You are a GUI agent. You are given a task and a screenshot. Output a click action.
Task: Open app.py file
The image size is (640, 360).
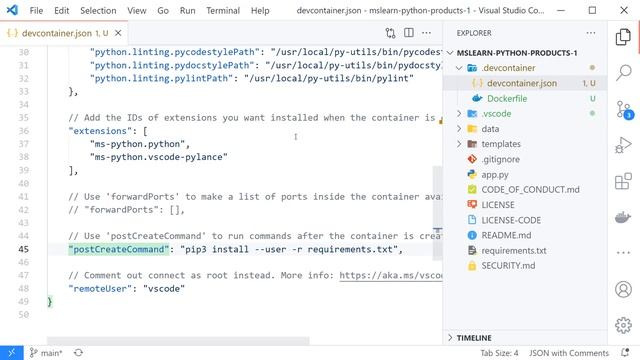(x=495, y=175)
